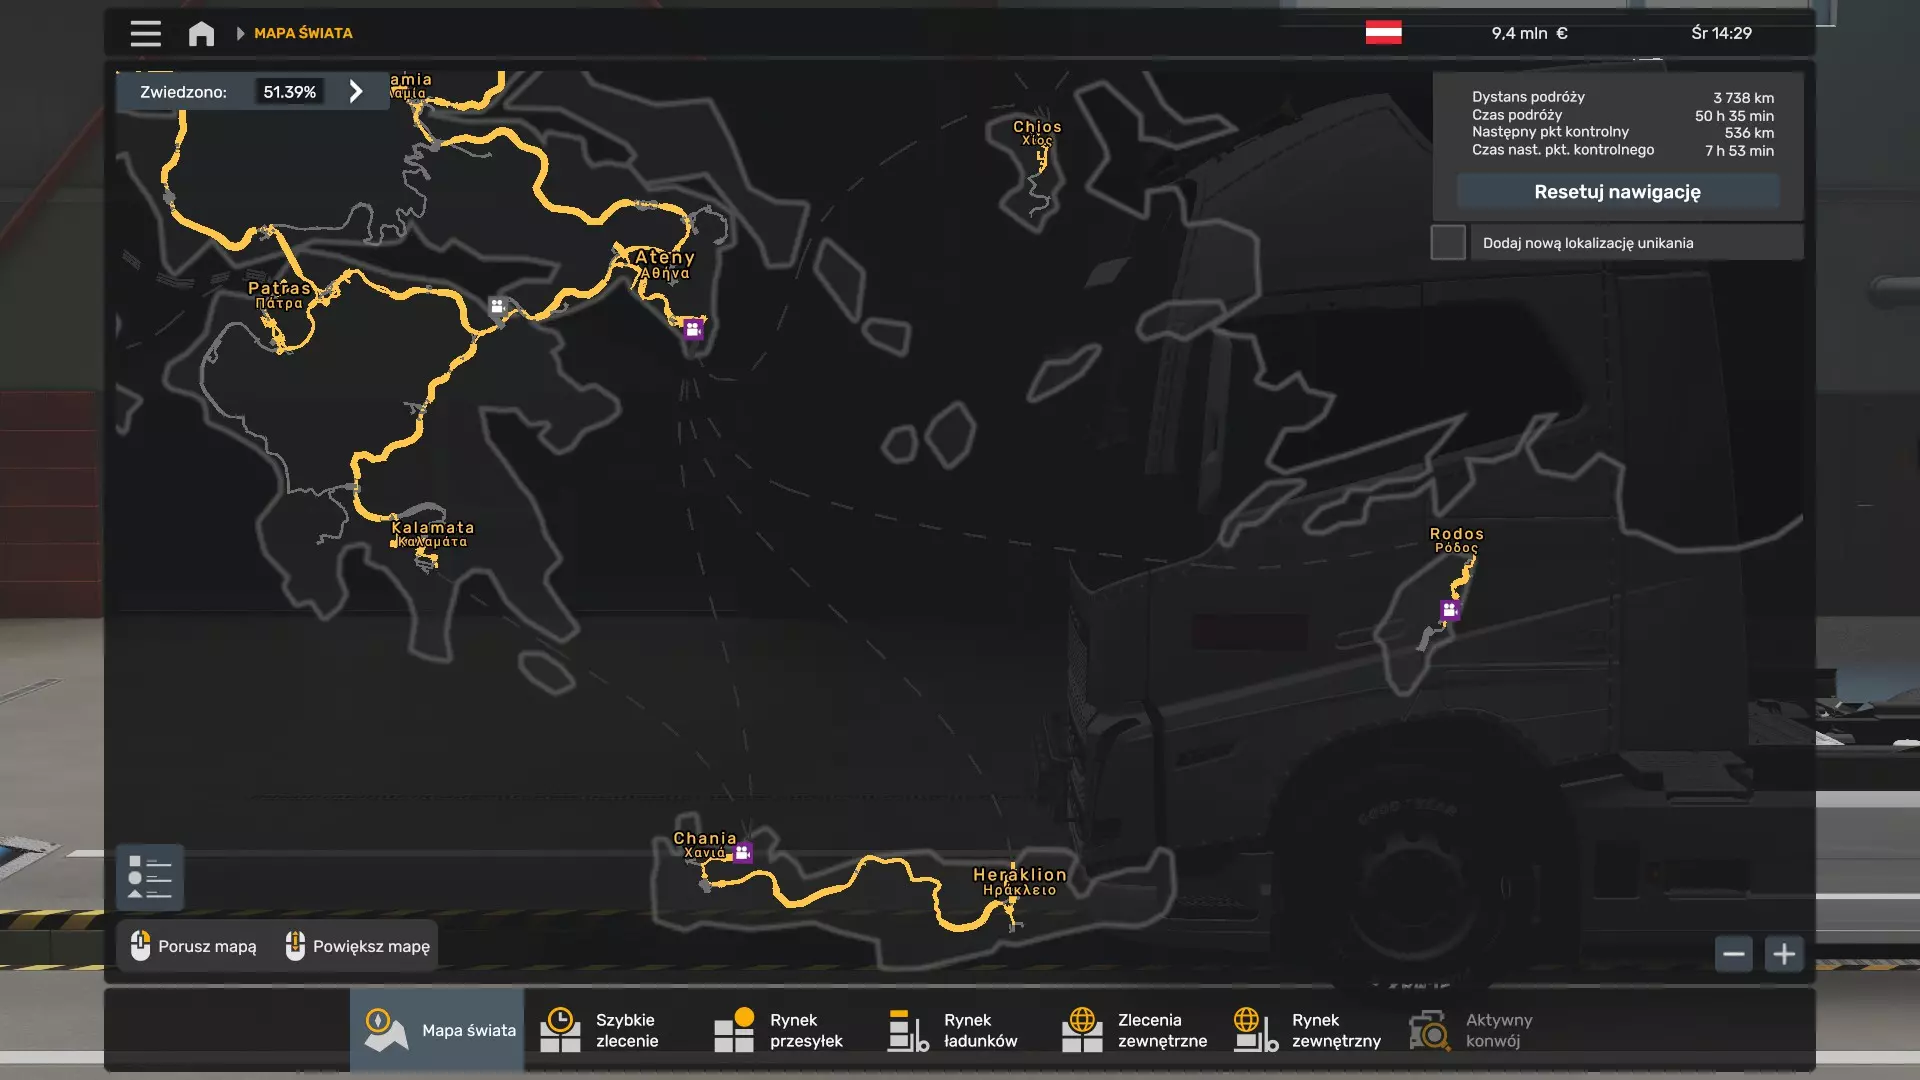The image size is (1920, 1080).
Task: Zoom out map with minus button
Action: (x=1734, y=954)
